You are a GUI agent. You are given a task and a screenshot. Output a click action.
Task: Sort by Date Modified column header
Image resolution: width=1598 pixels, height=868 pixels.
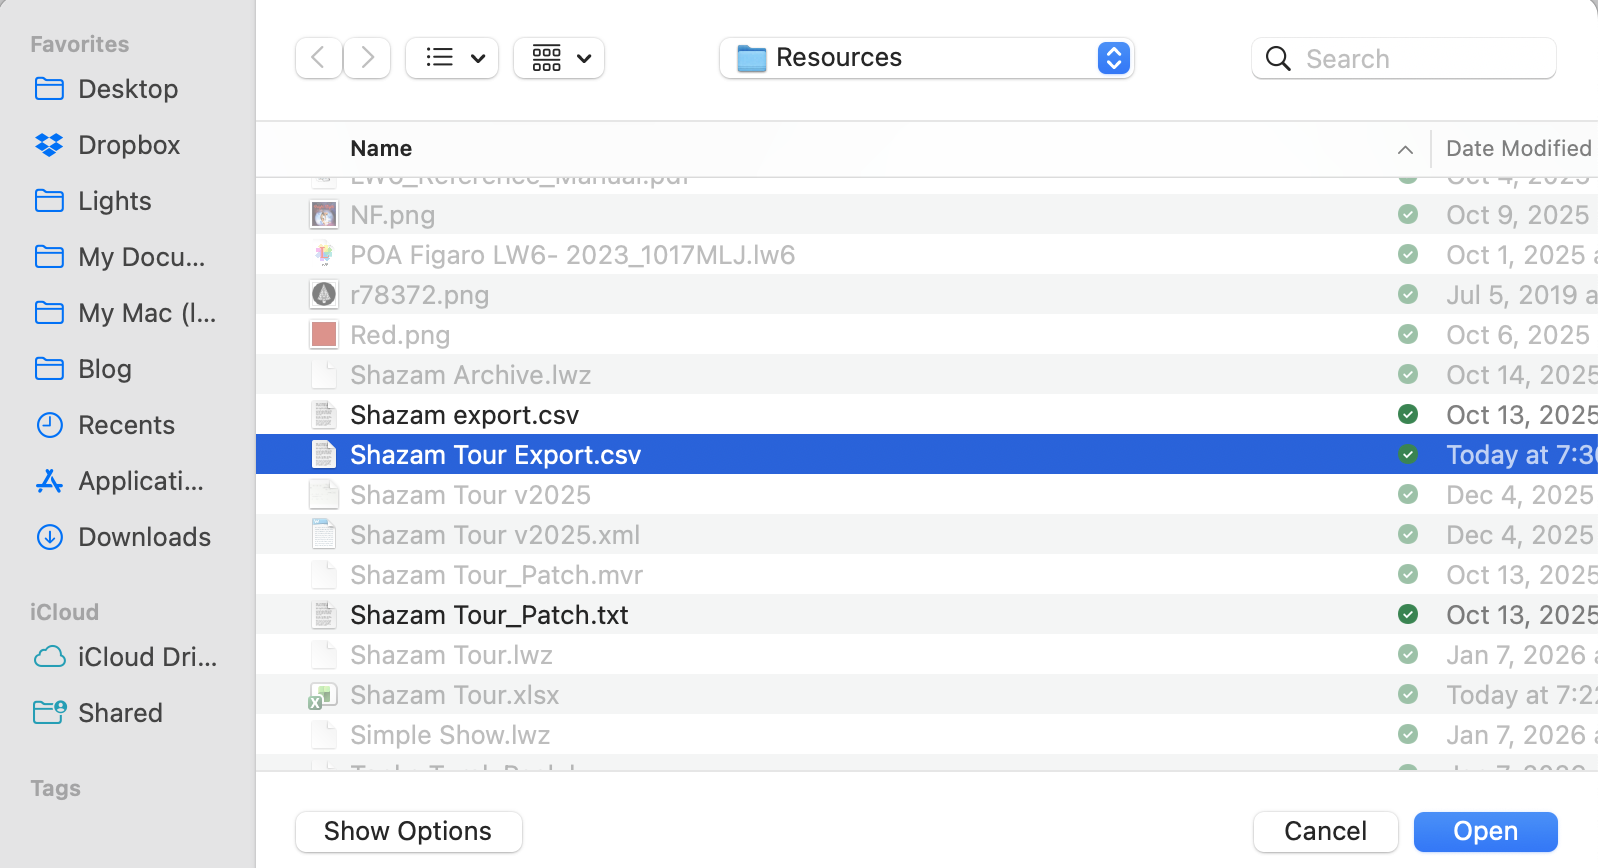1517,149
